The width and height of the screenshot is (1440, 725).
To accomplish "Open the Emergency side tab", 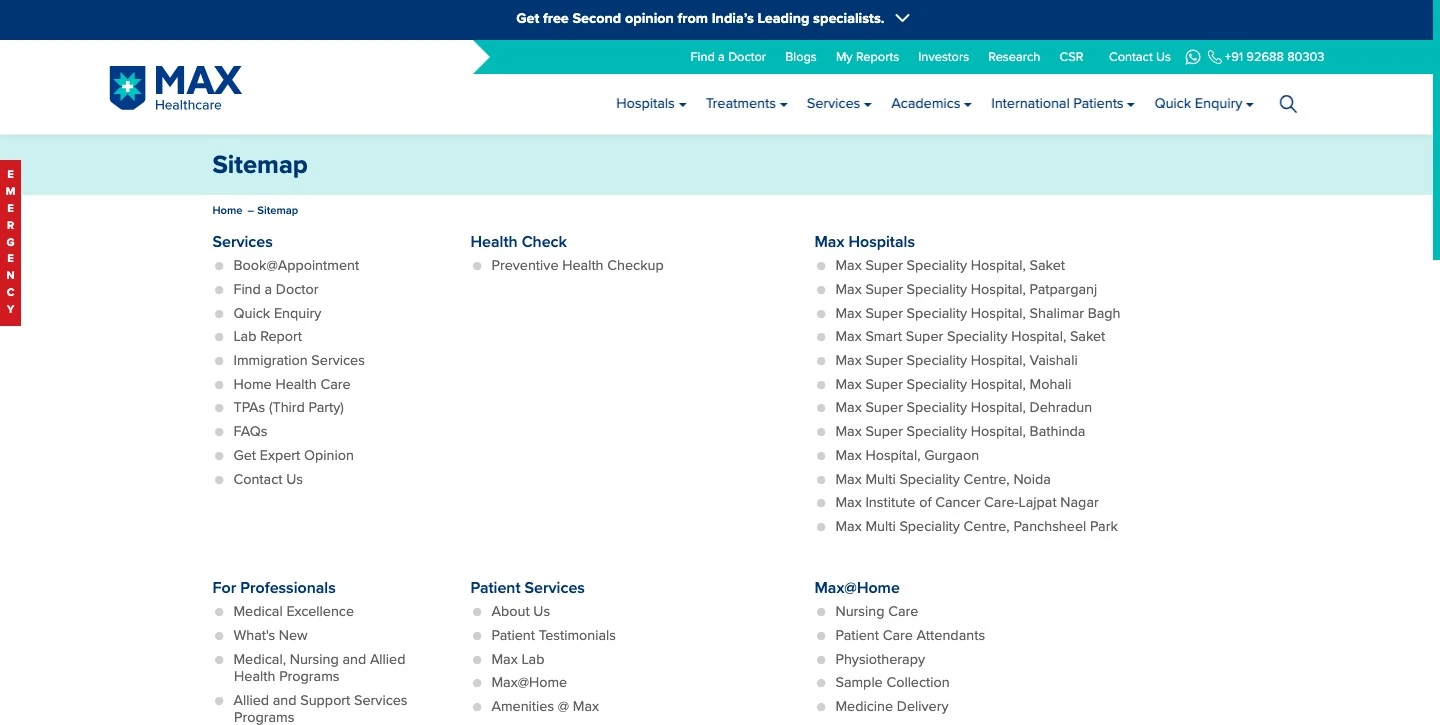I will click(10, 243).
